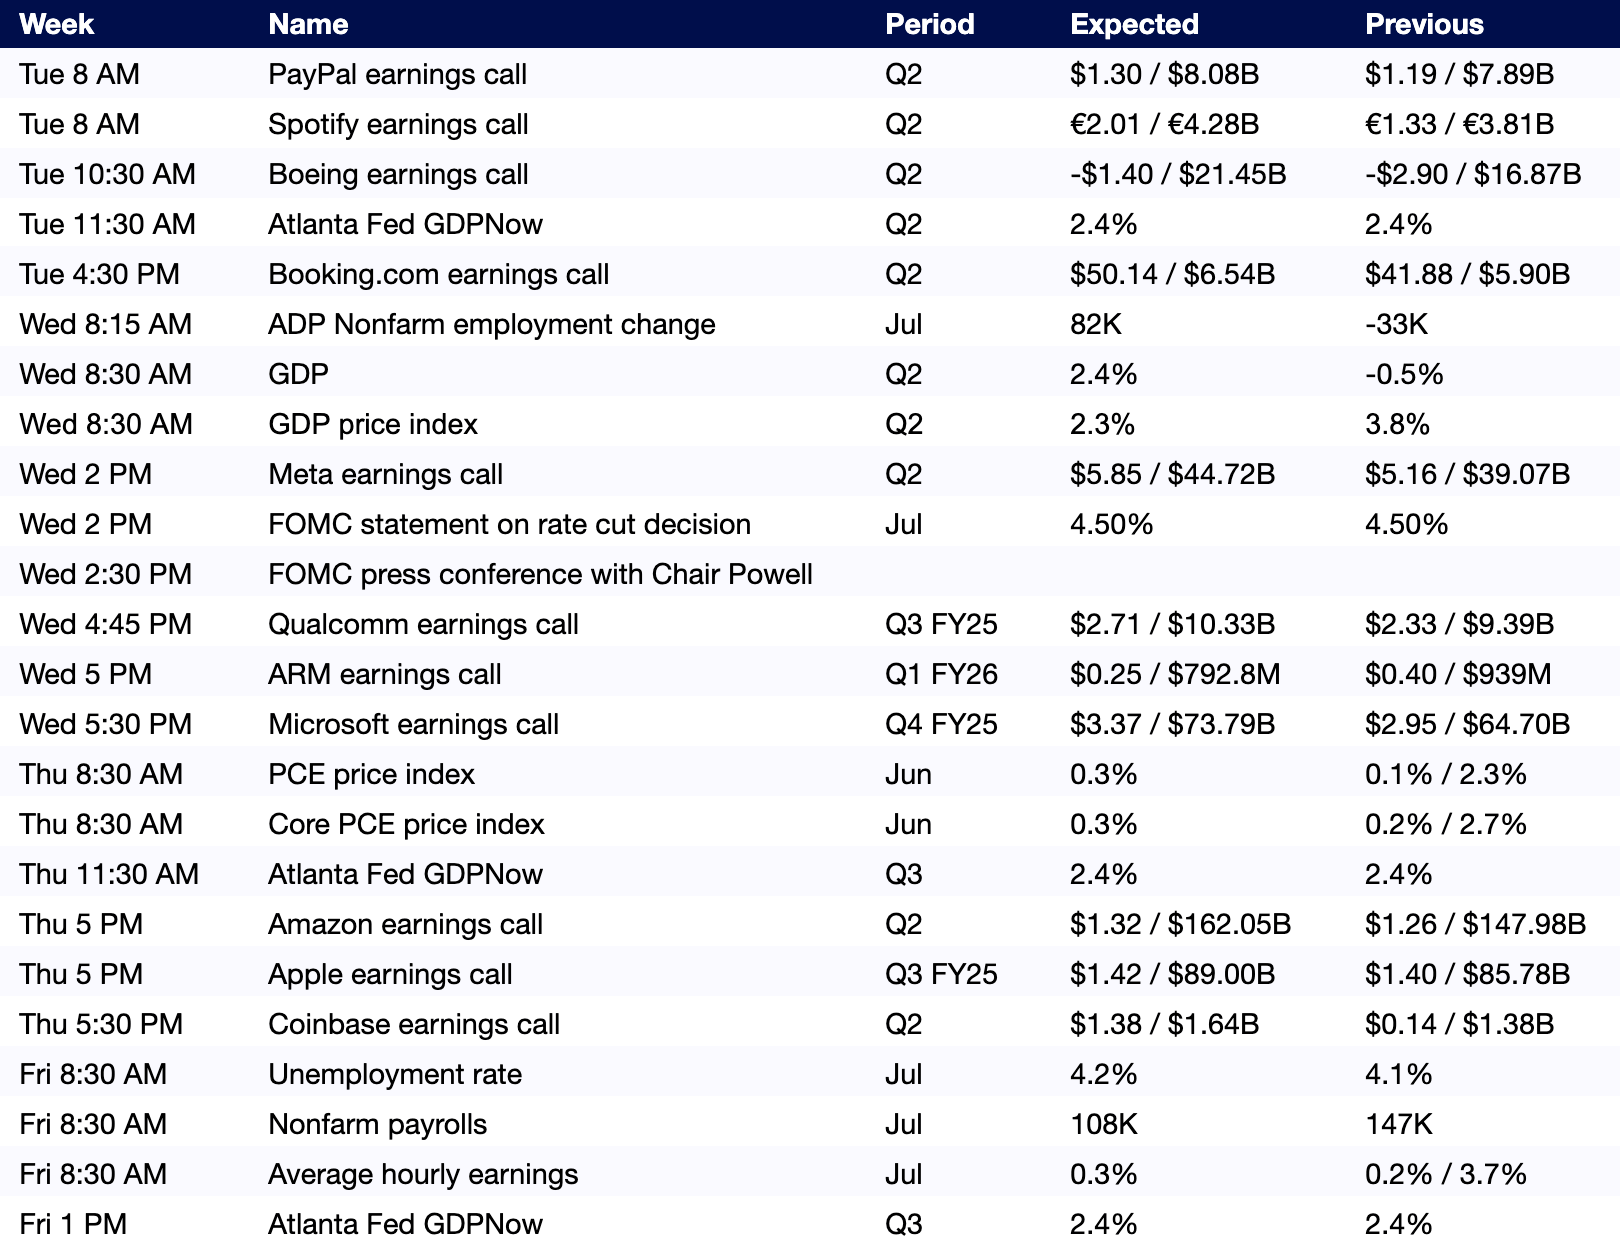Click the Thu 5:30 PM time cell
The height and width of the screenshot is (1246, 1620).
(101, 1024)
